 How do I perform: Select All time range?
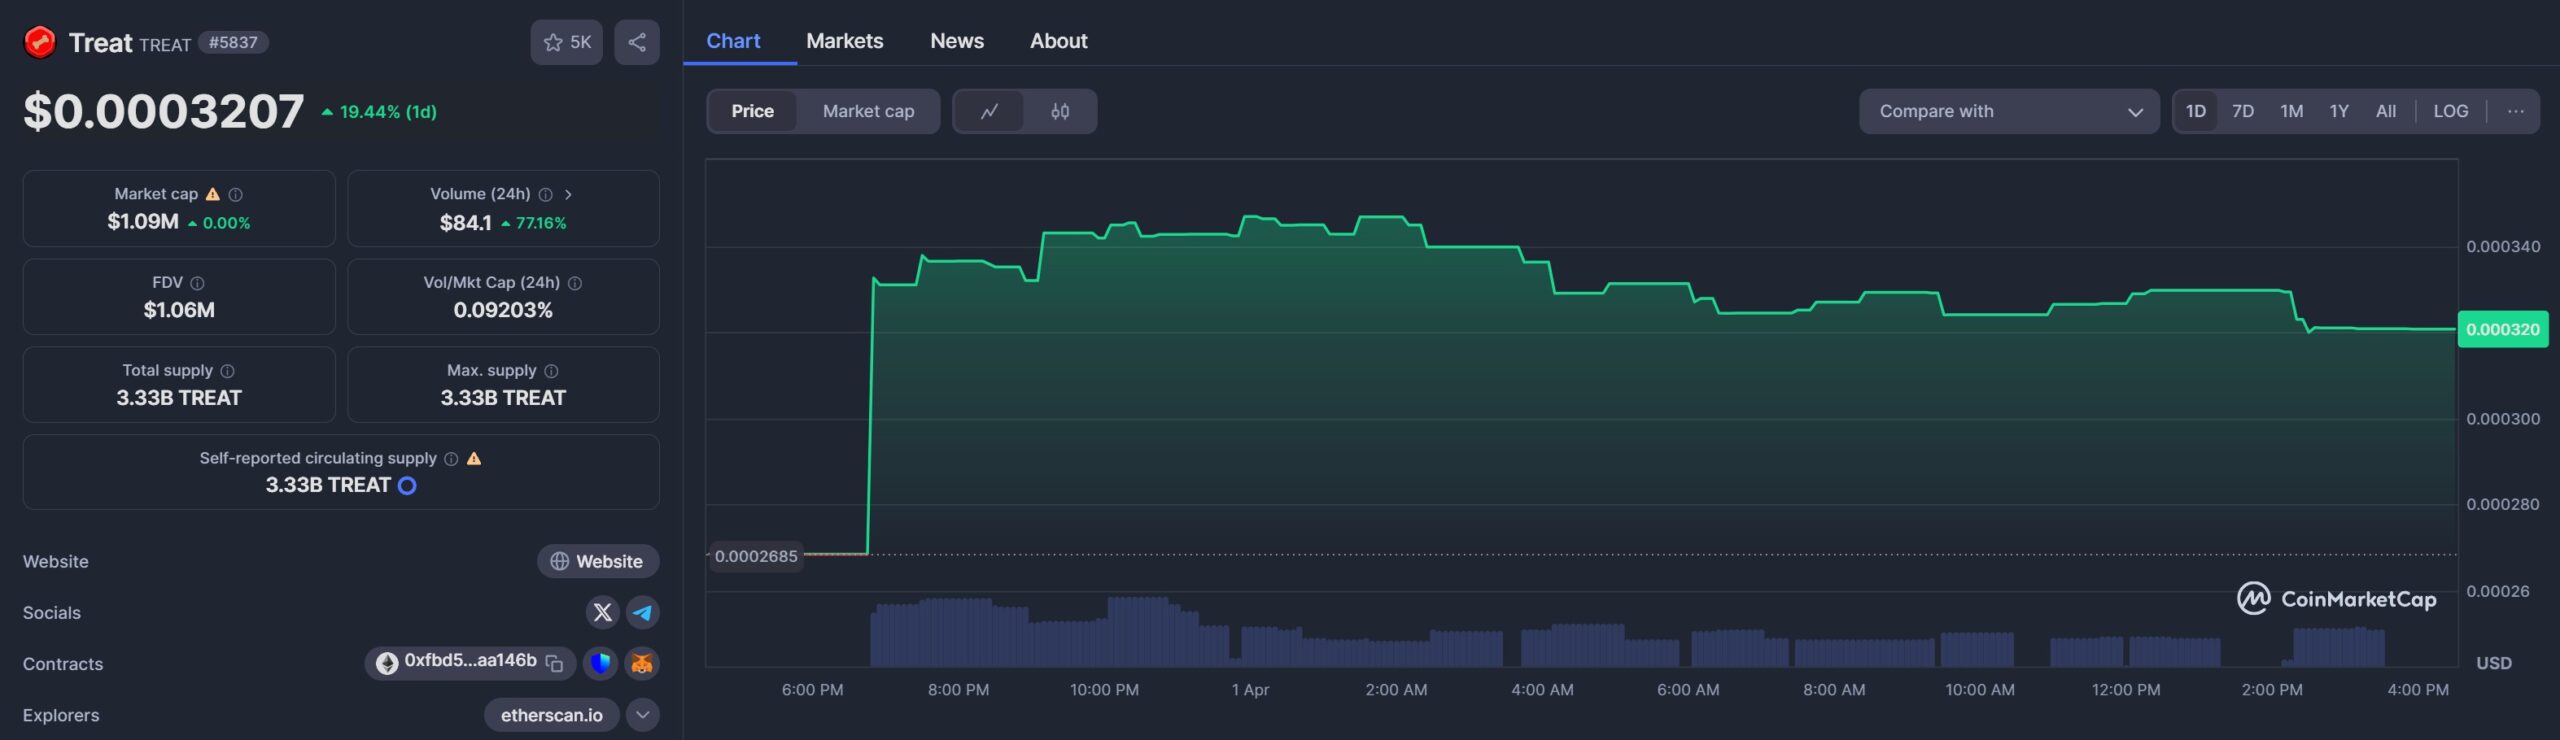pos(2386,111)
